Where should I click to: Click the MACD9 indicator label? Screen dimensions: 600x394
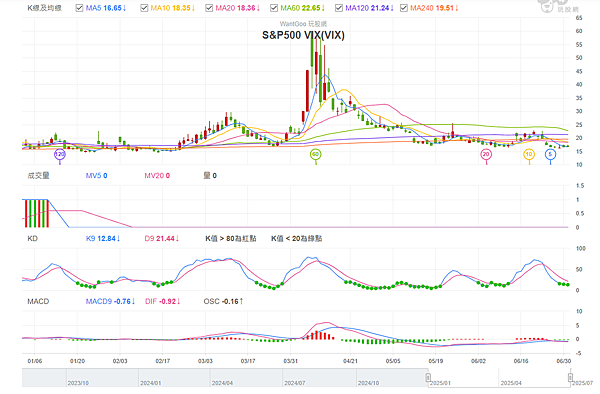[x=110, y=301]
